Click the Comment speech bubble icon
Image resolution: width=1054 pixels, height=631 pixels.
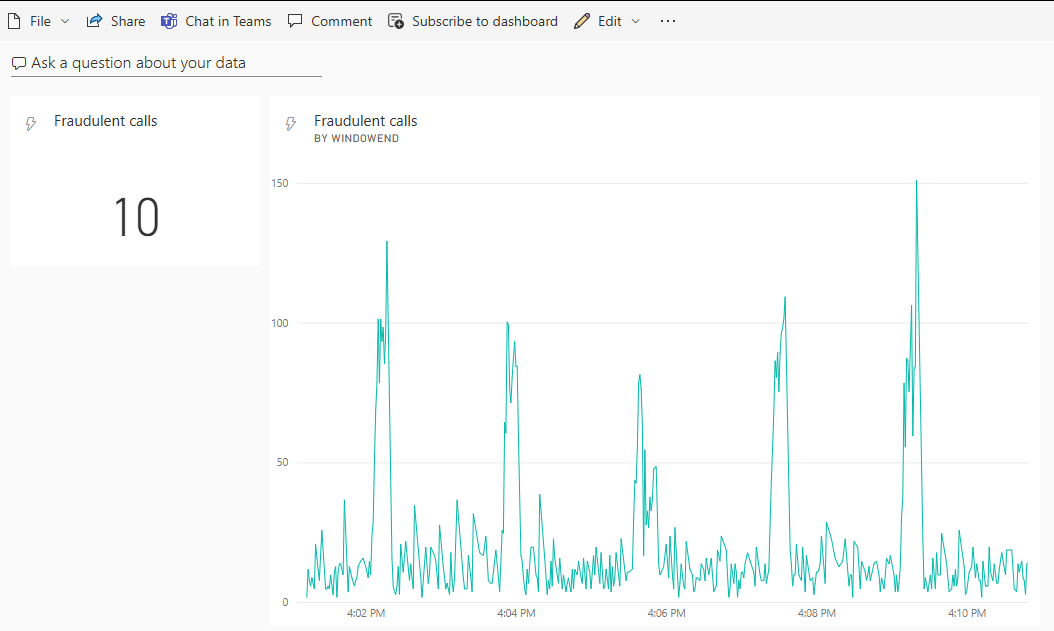pos(295,22)
